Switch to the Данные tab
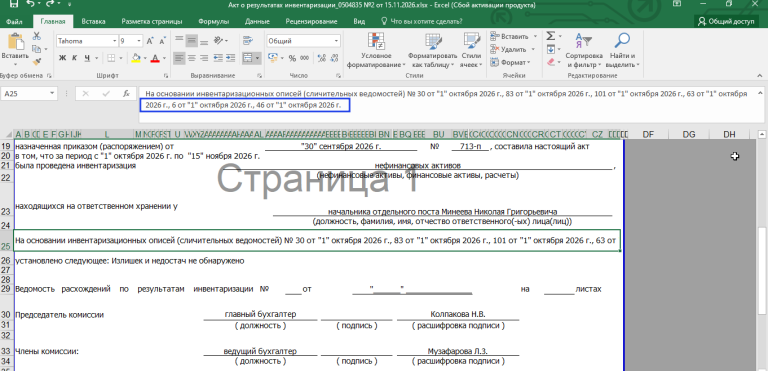 pyautogui.click(x=257, y=22)
